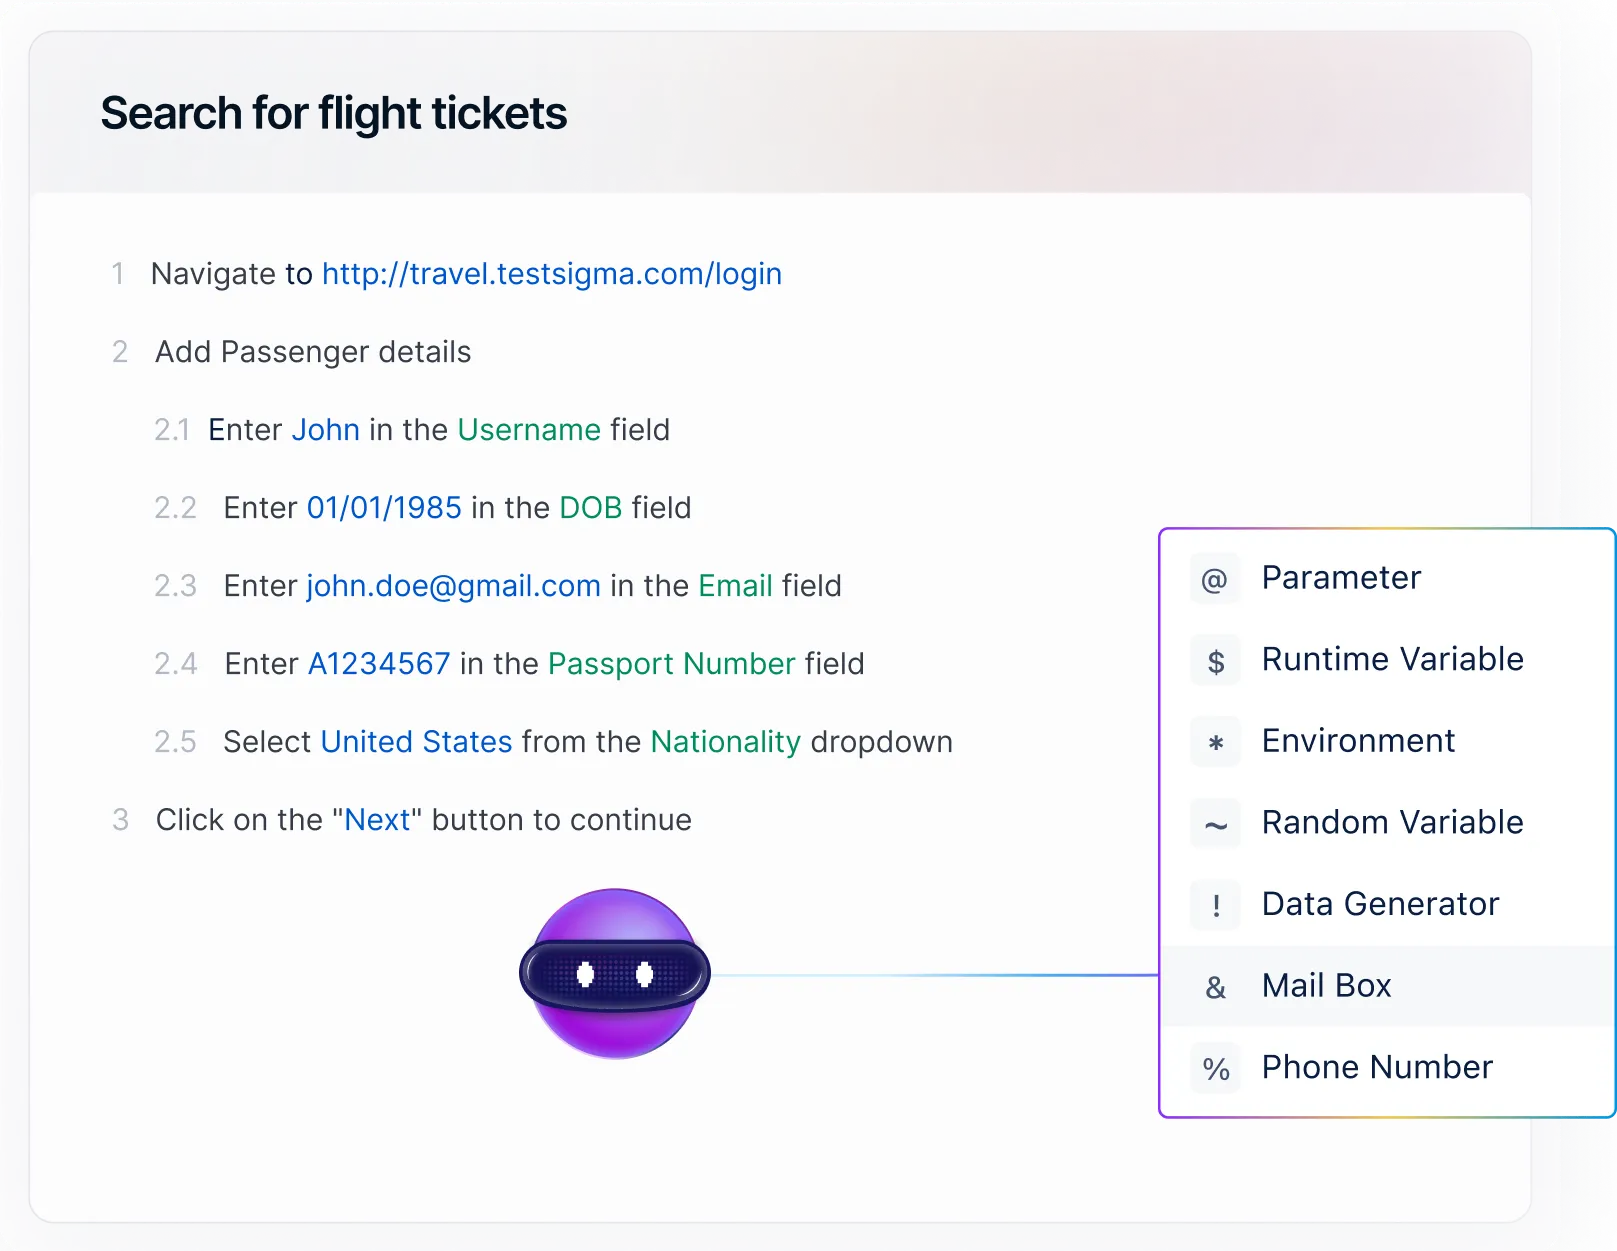Viewport: 1617px width, 1251px height.
Task: Click the United States test data value
Action: click(416, 742)
